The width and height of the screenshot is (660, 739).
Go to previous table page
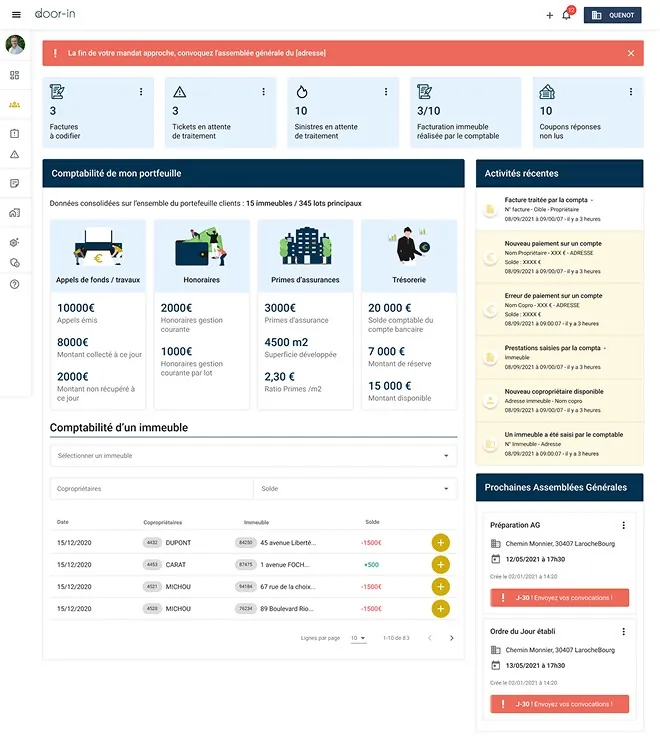click(x=429, y=638)
